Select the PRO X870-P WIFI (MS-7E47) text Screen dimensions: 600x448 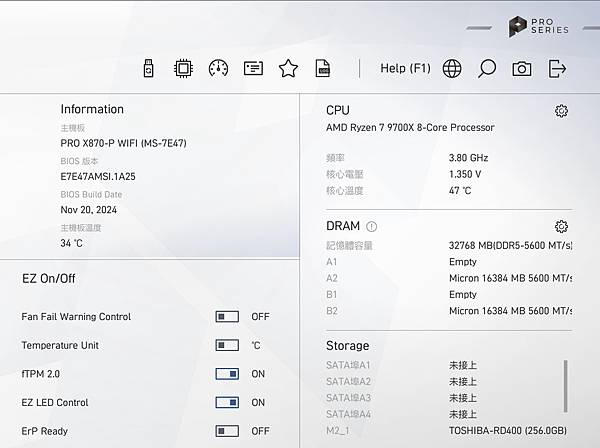tap(123, 143)
